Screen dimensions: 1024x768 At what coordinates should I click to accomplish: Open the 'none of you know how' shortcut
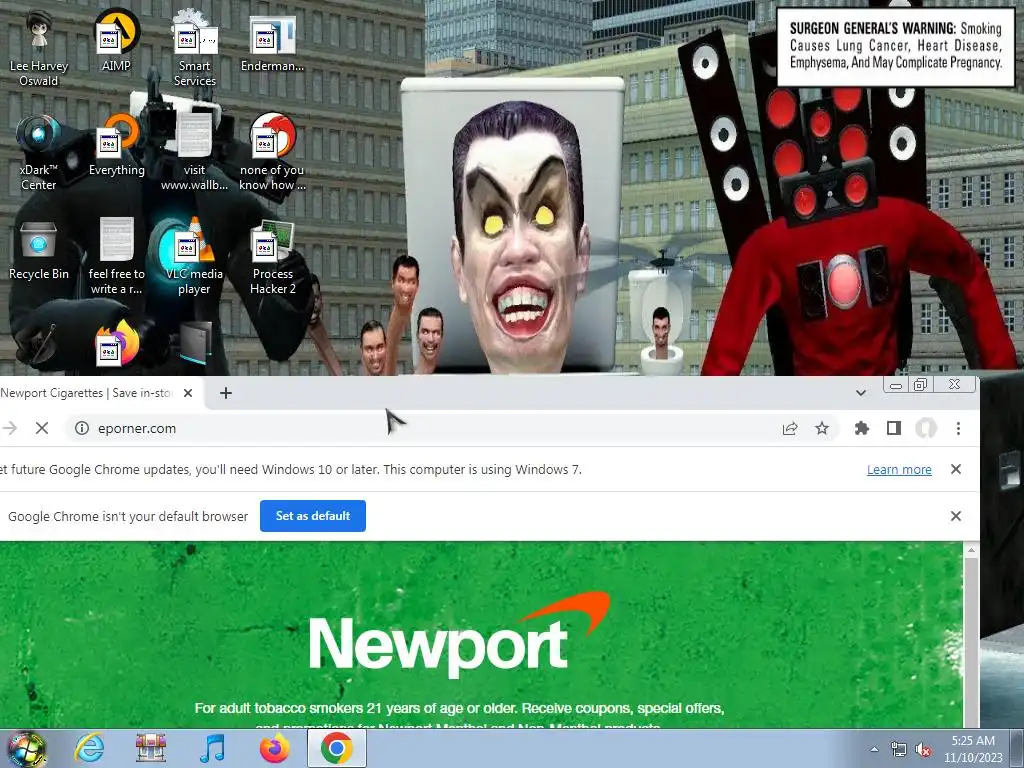pos(272,152)
